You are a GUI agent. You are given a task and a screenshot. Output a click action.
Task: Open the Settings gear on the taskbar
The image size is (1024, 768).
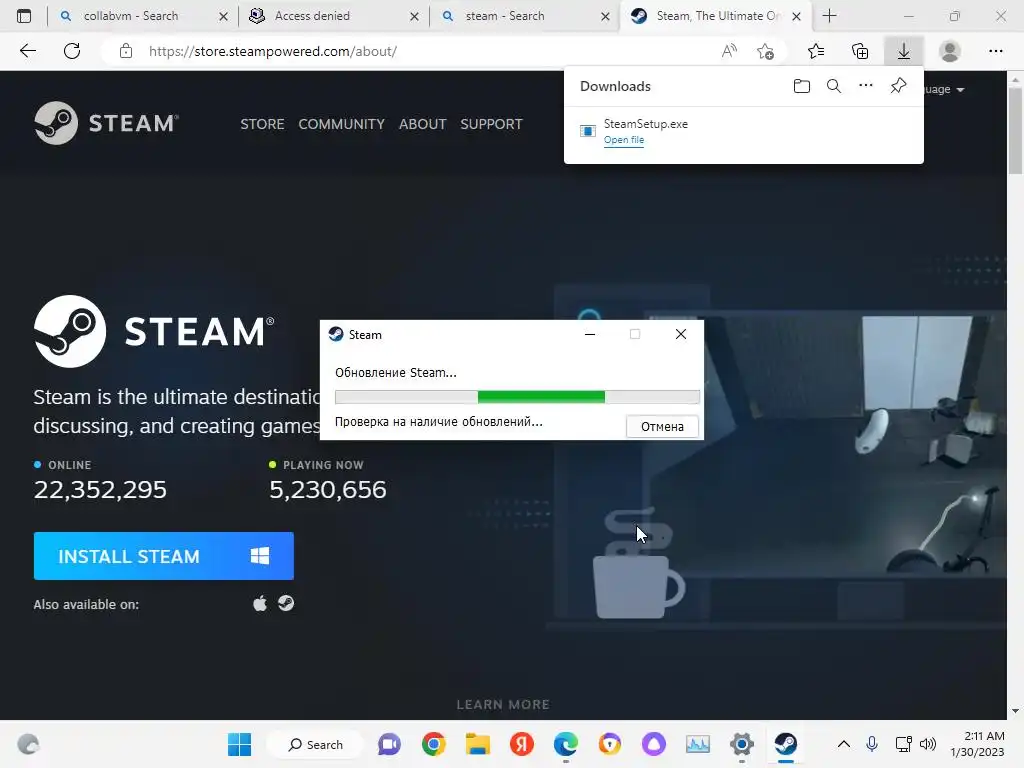pos(742,744)
